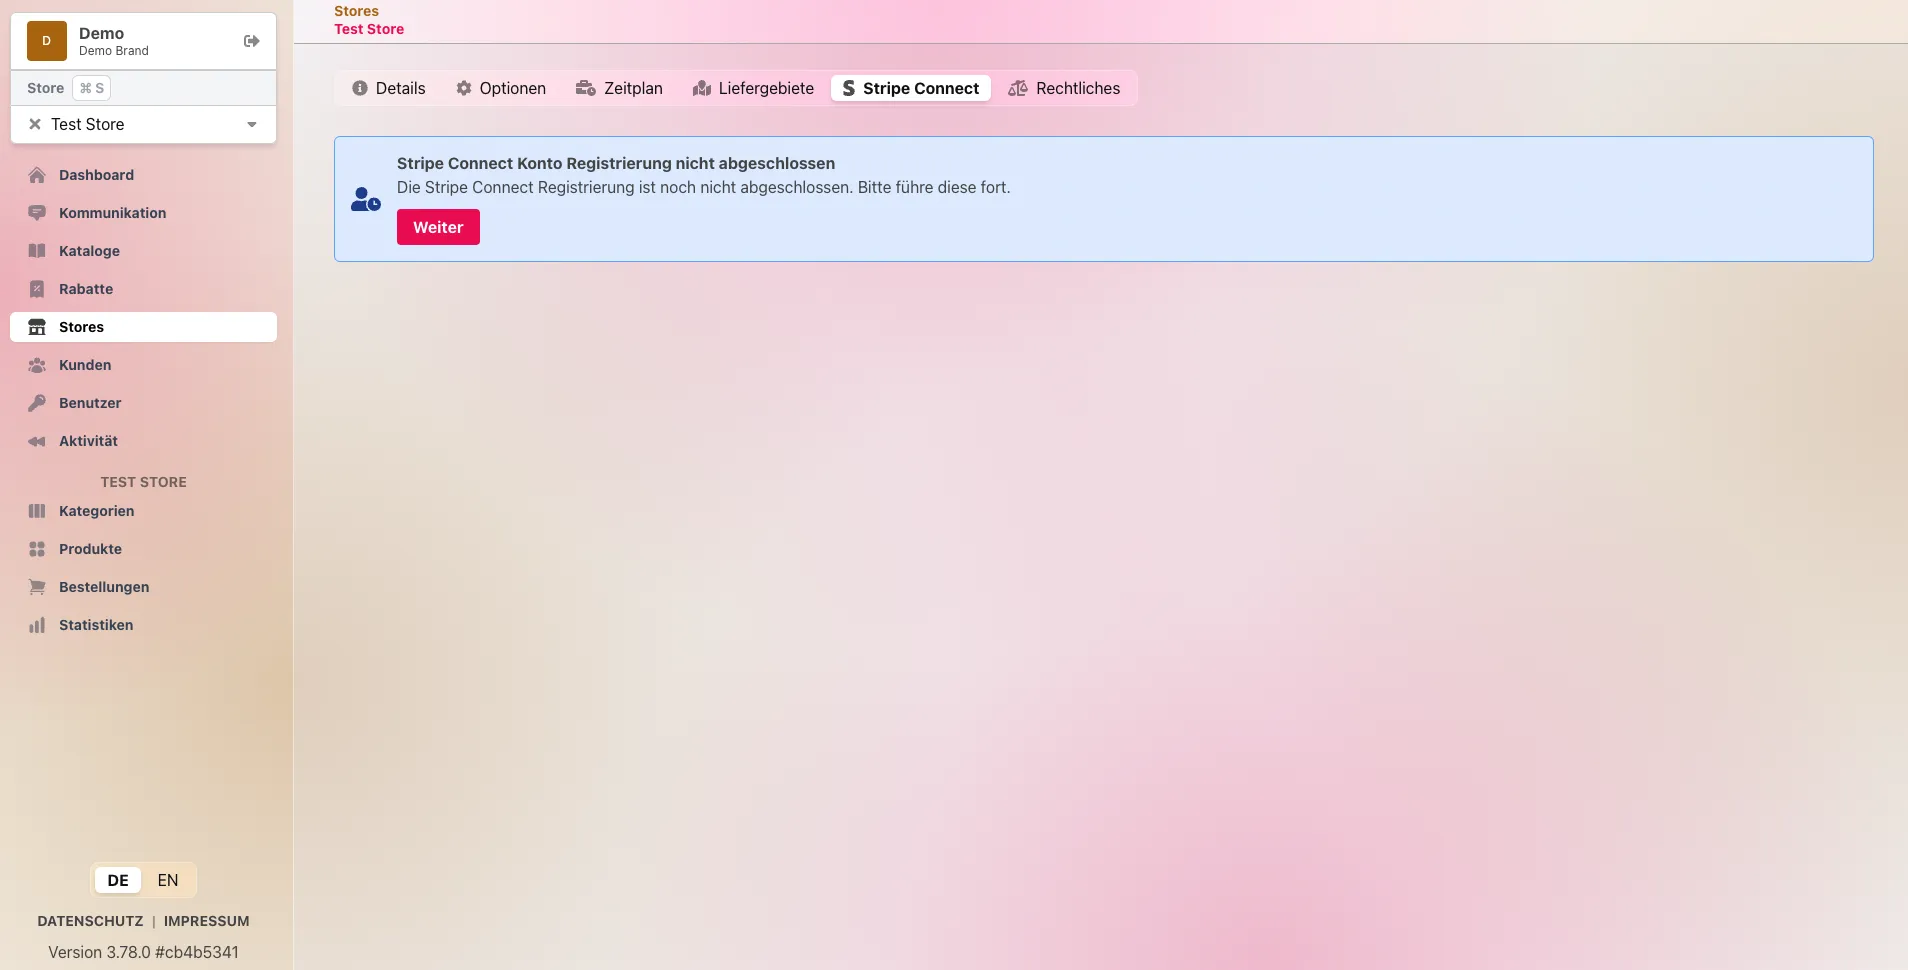Click the Kommunikation chat bubble icon

click(37, 213)
